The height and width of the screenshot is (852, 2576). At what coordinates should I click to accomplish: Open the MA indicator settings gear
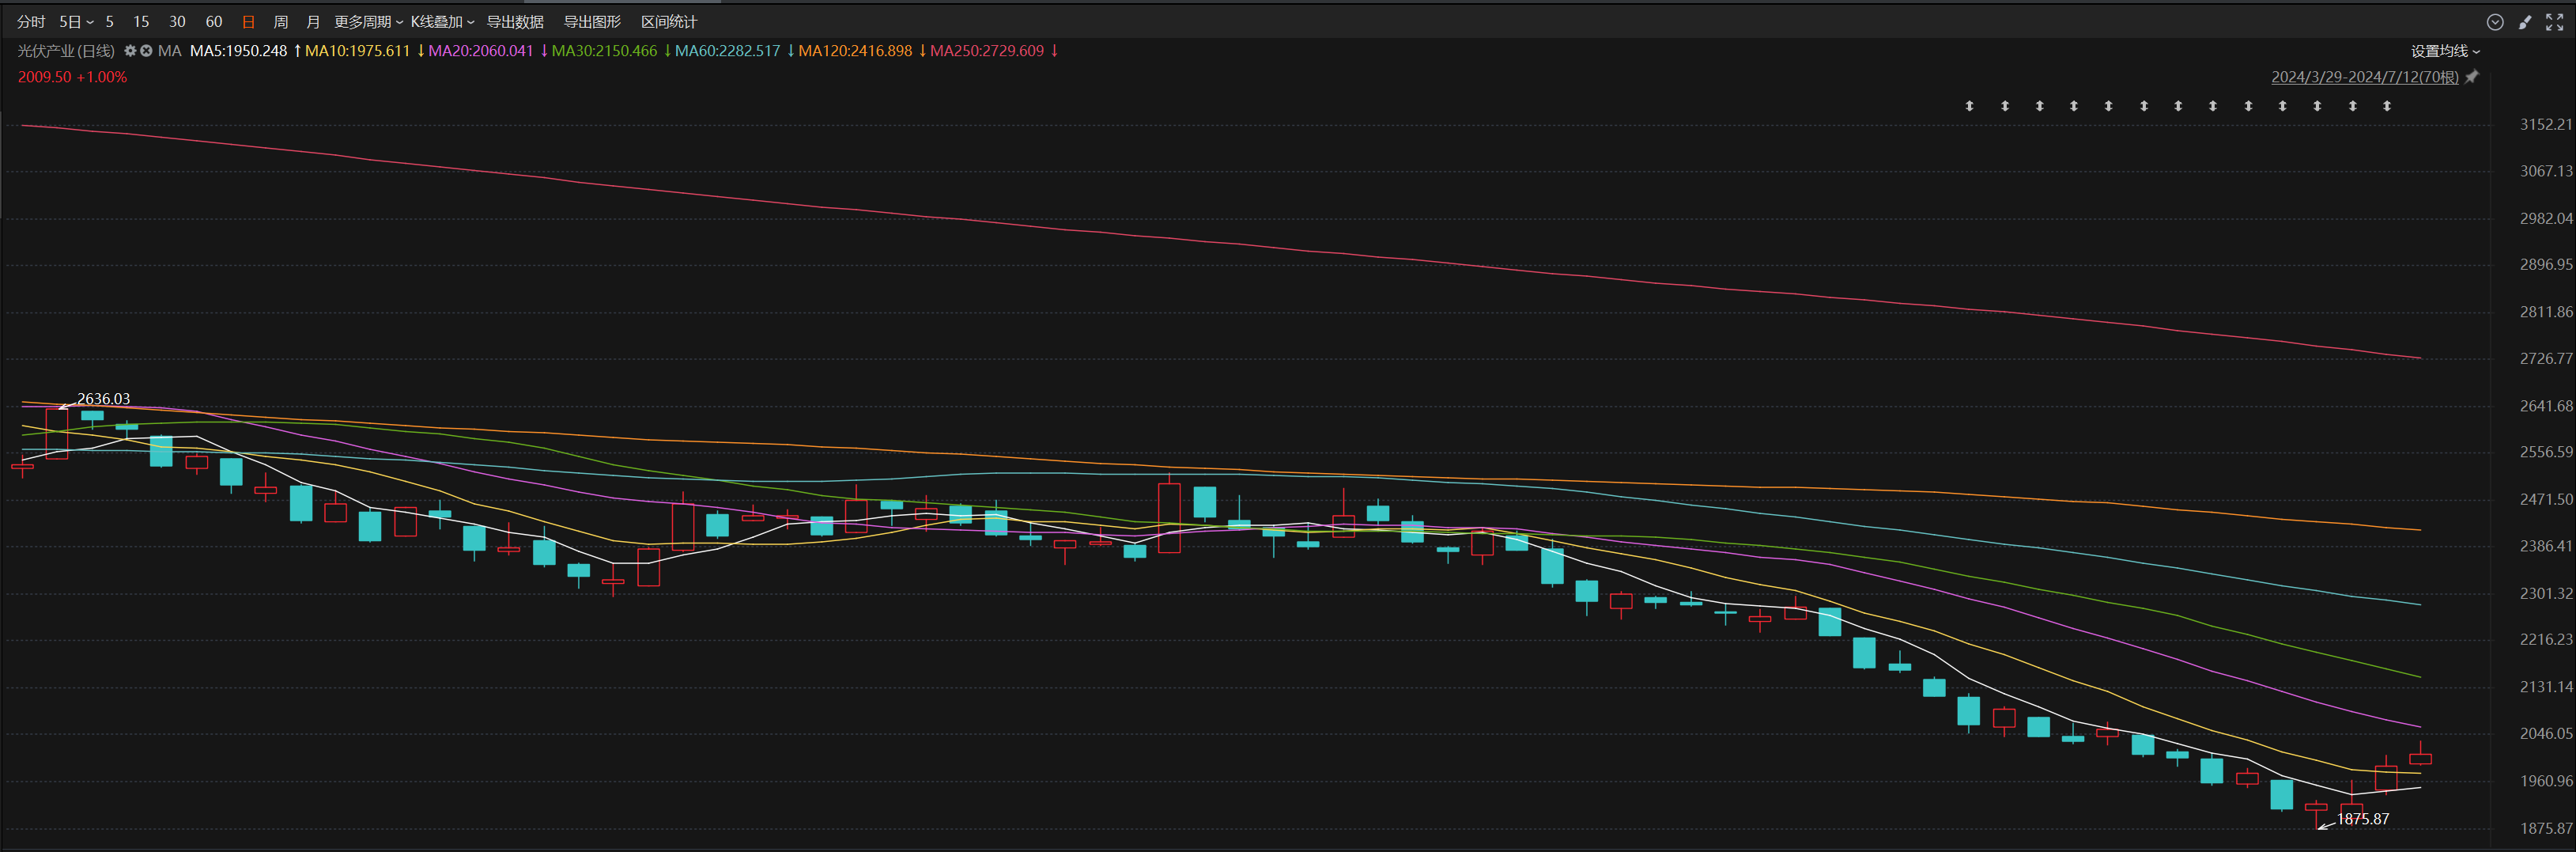[130, 51]
